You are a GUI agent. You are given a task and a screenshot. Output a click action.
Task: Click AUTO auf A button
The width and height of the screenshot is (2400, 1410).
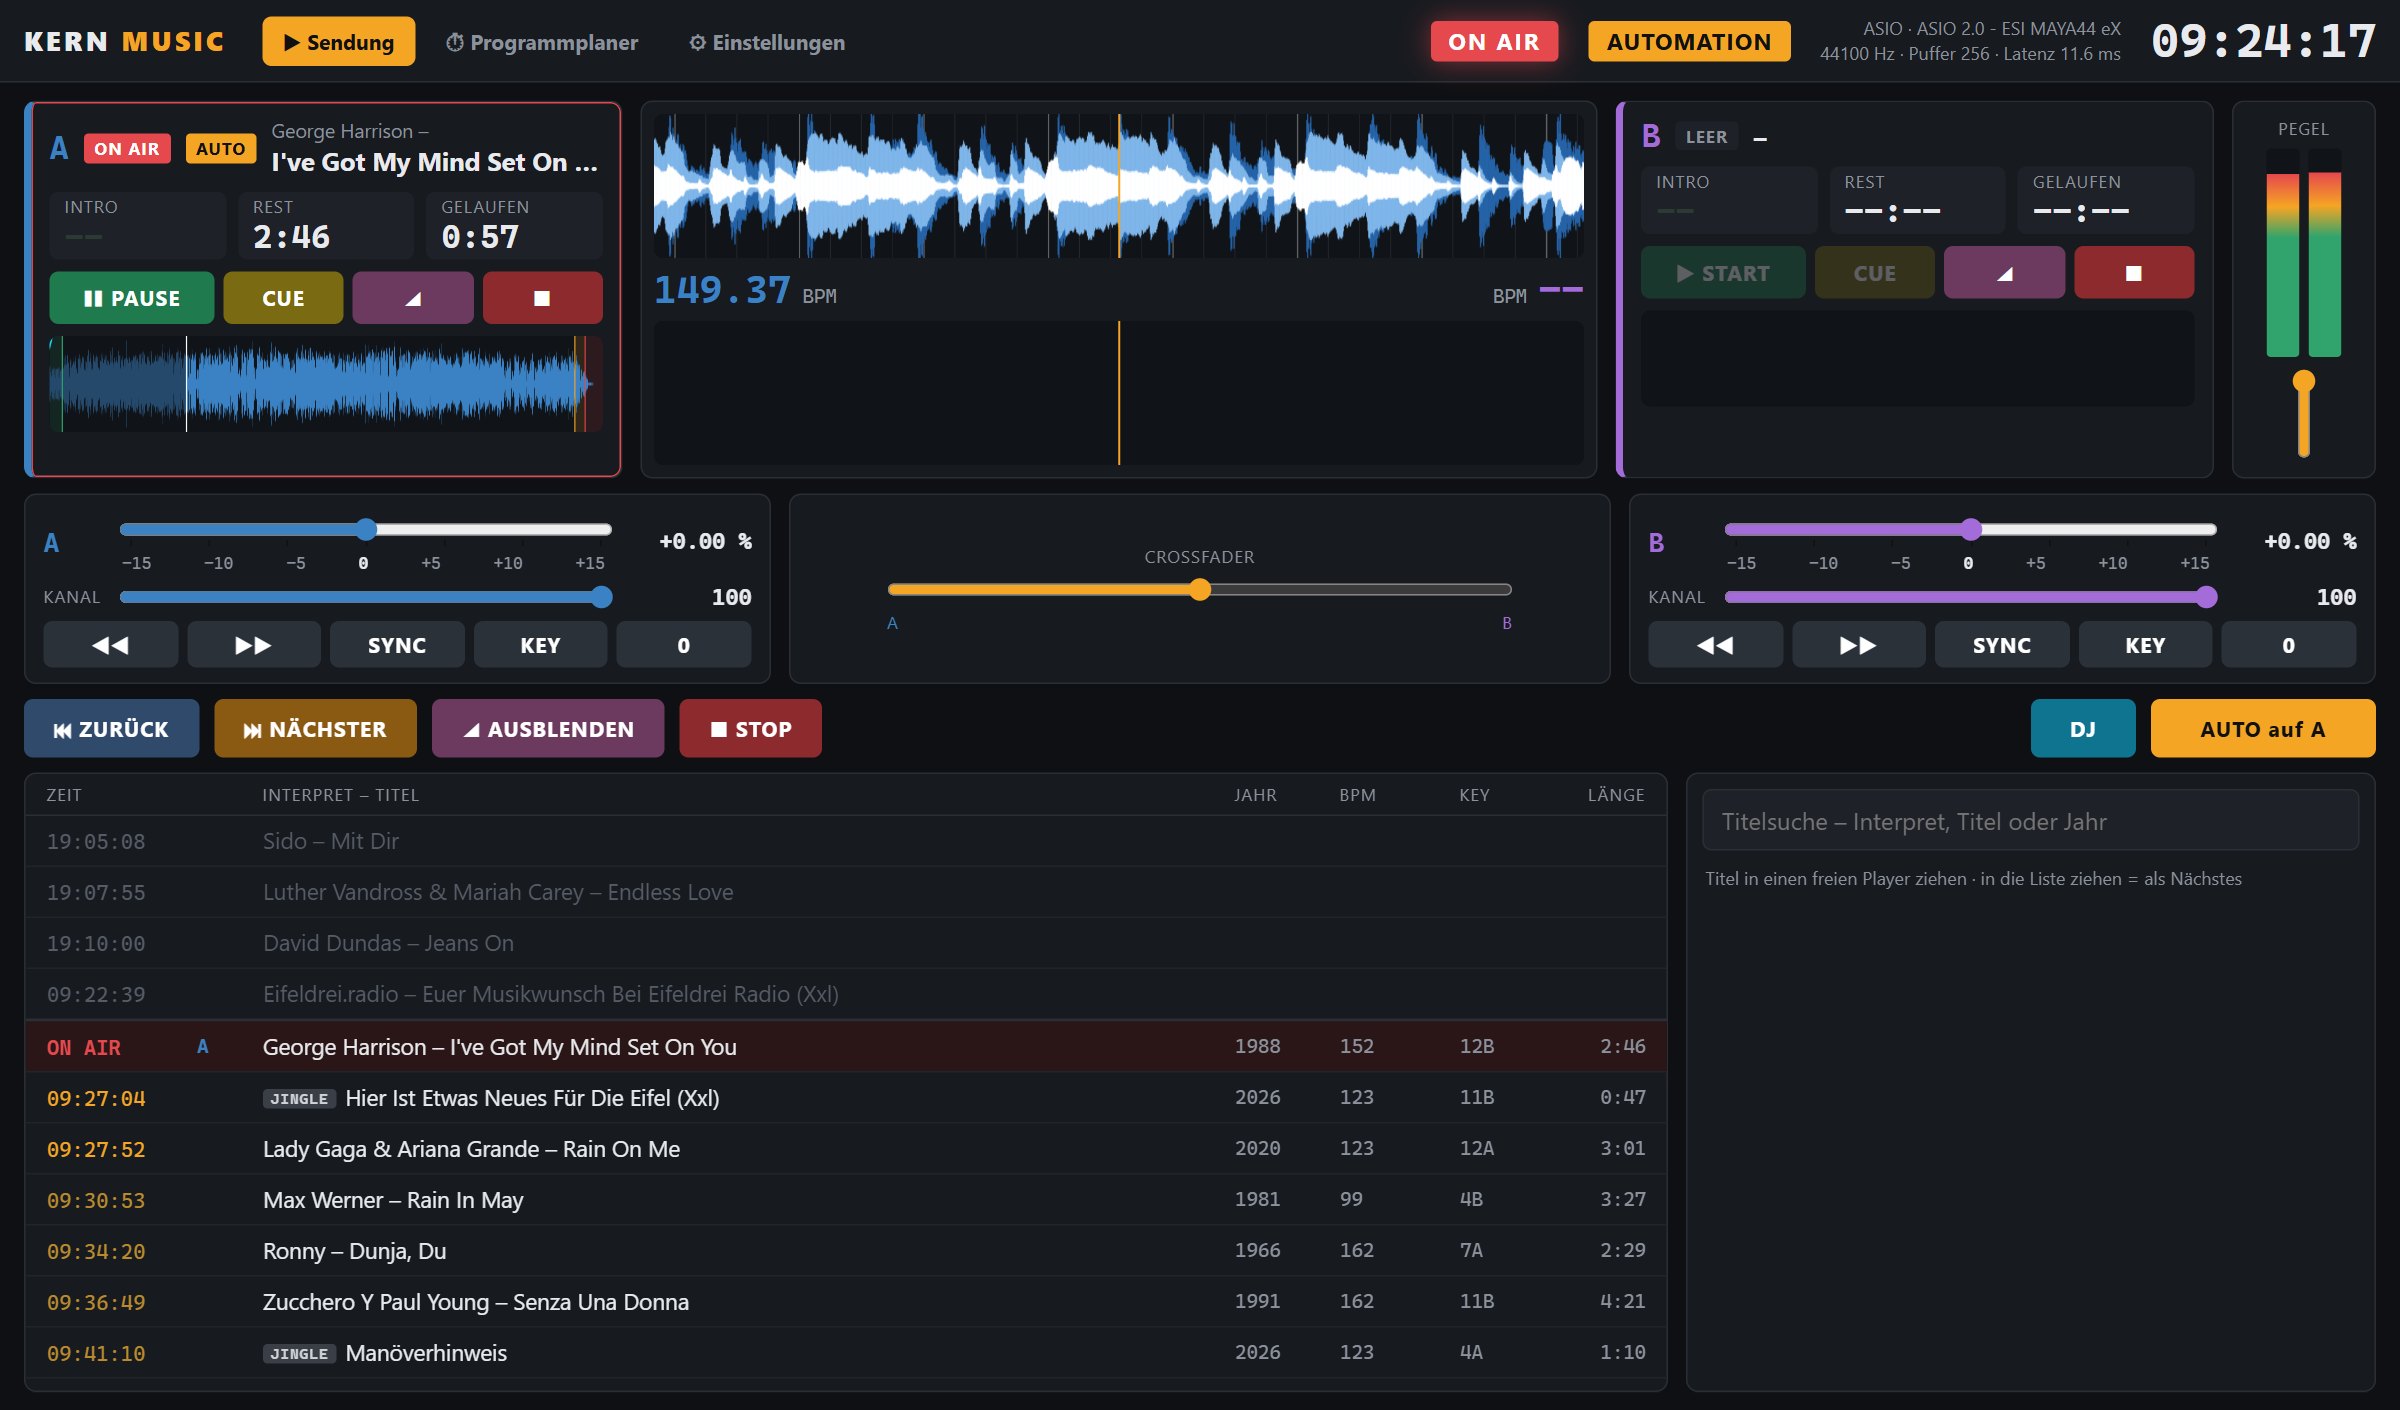pos(2263,729)
